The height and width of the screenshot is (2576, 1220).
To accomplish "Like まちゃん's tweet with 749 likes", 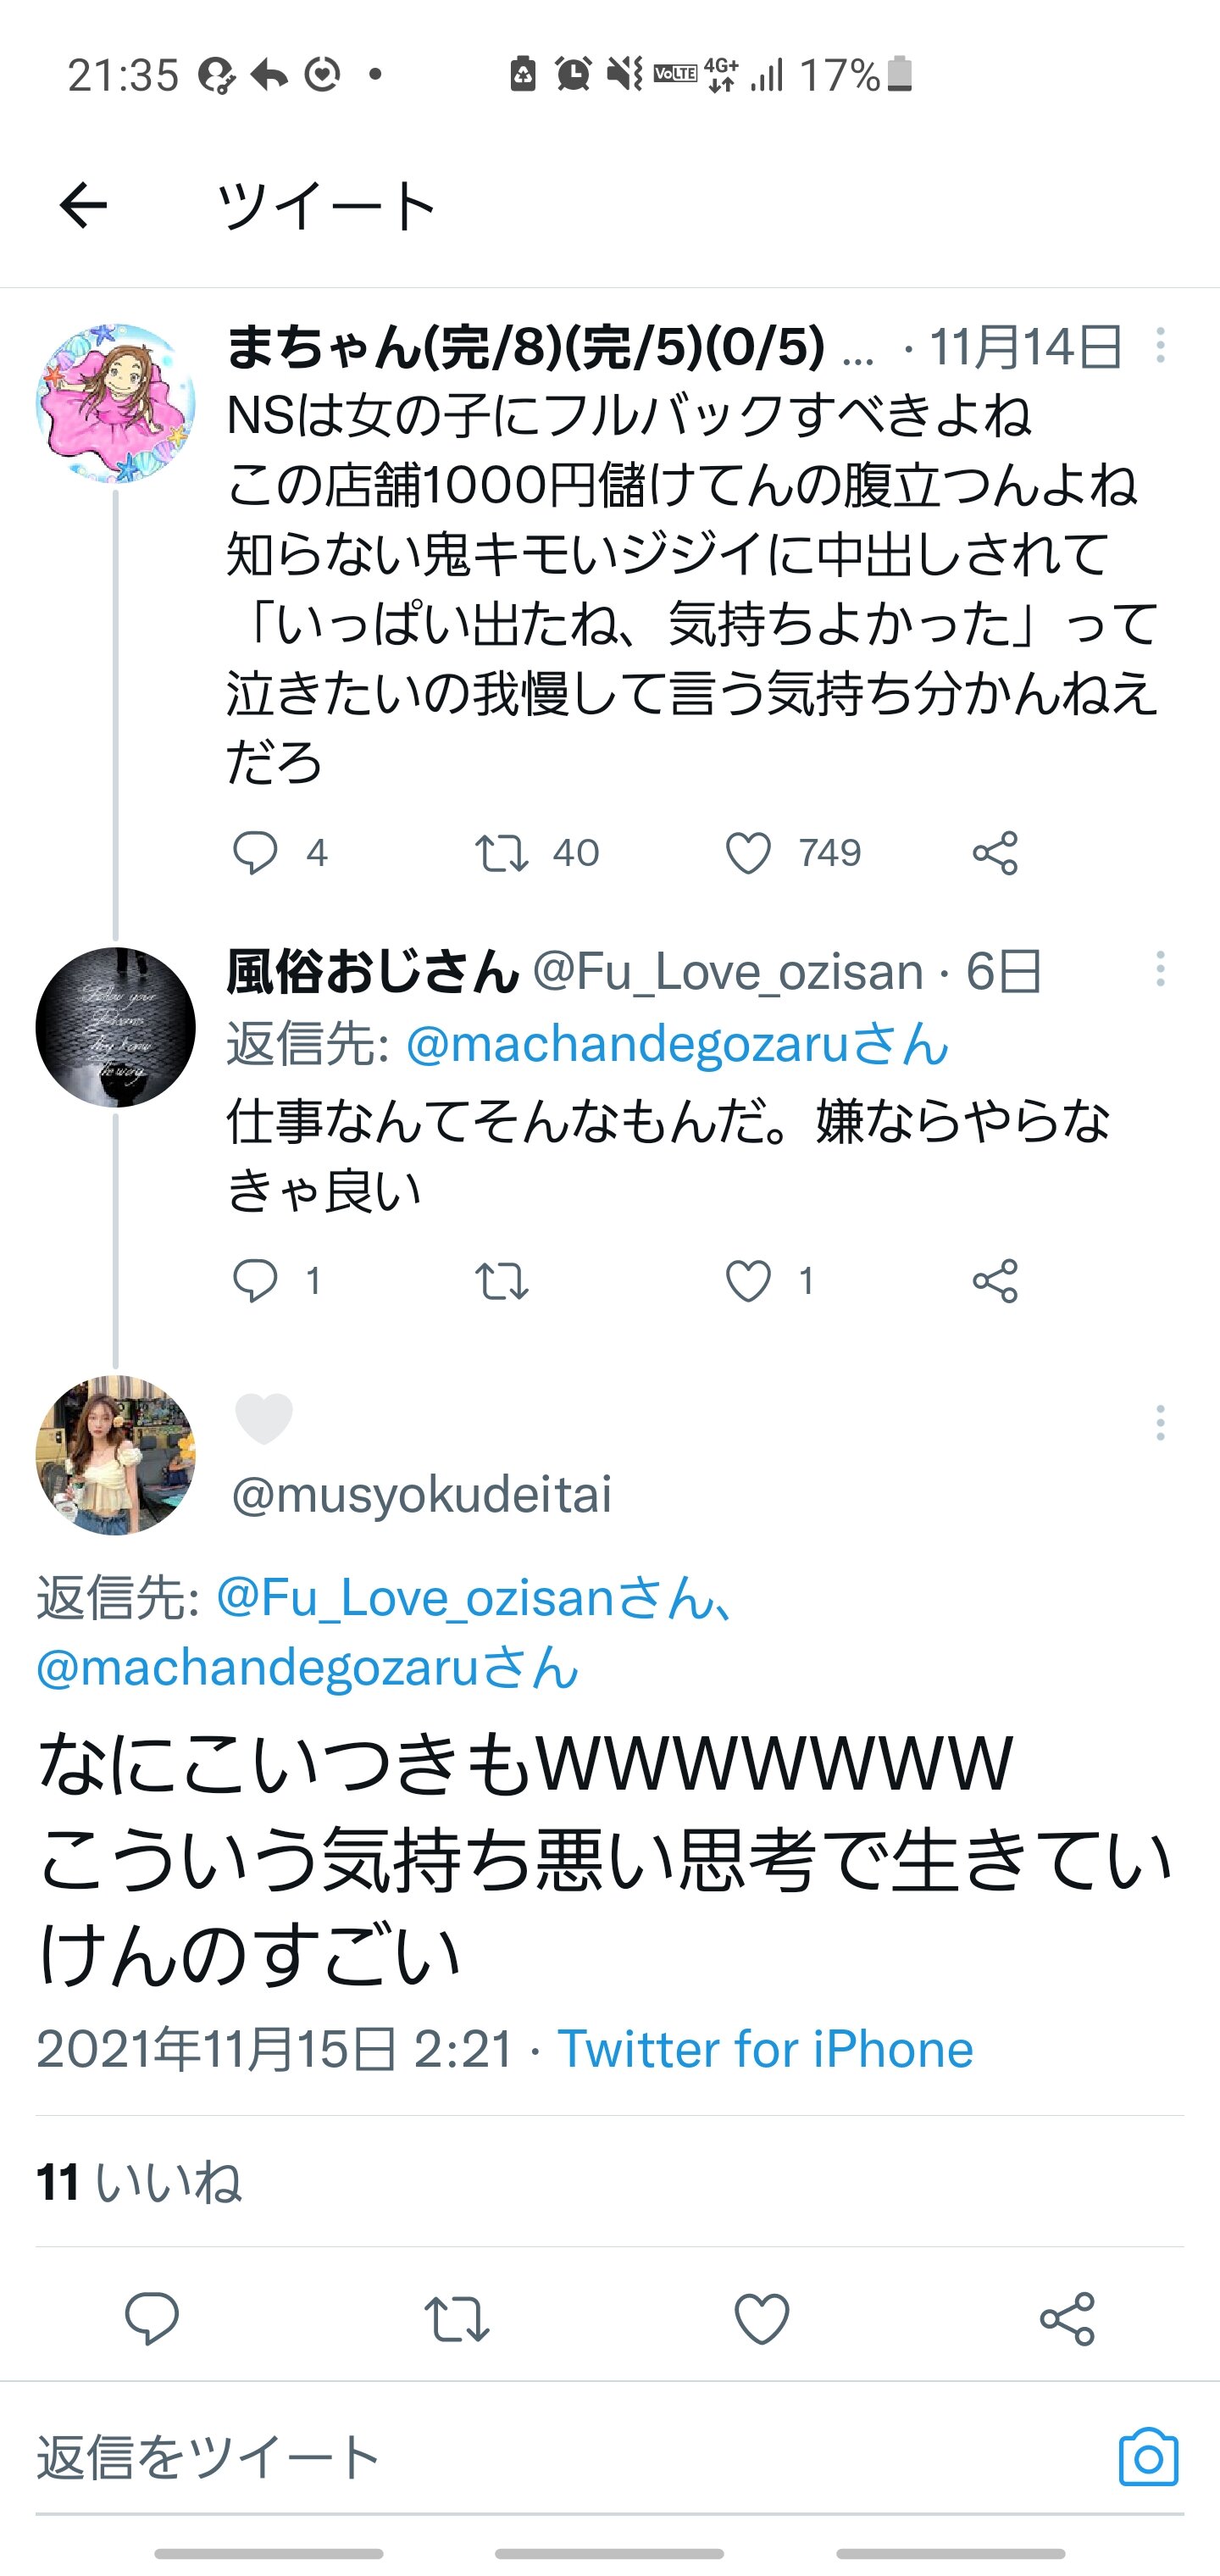I will click(x=748, y=853).
